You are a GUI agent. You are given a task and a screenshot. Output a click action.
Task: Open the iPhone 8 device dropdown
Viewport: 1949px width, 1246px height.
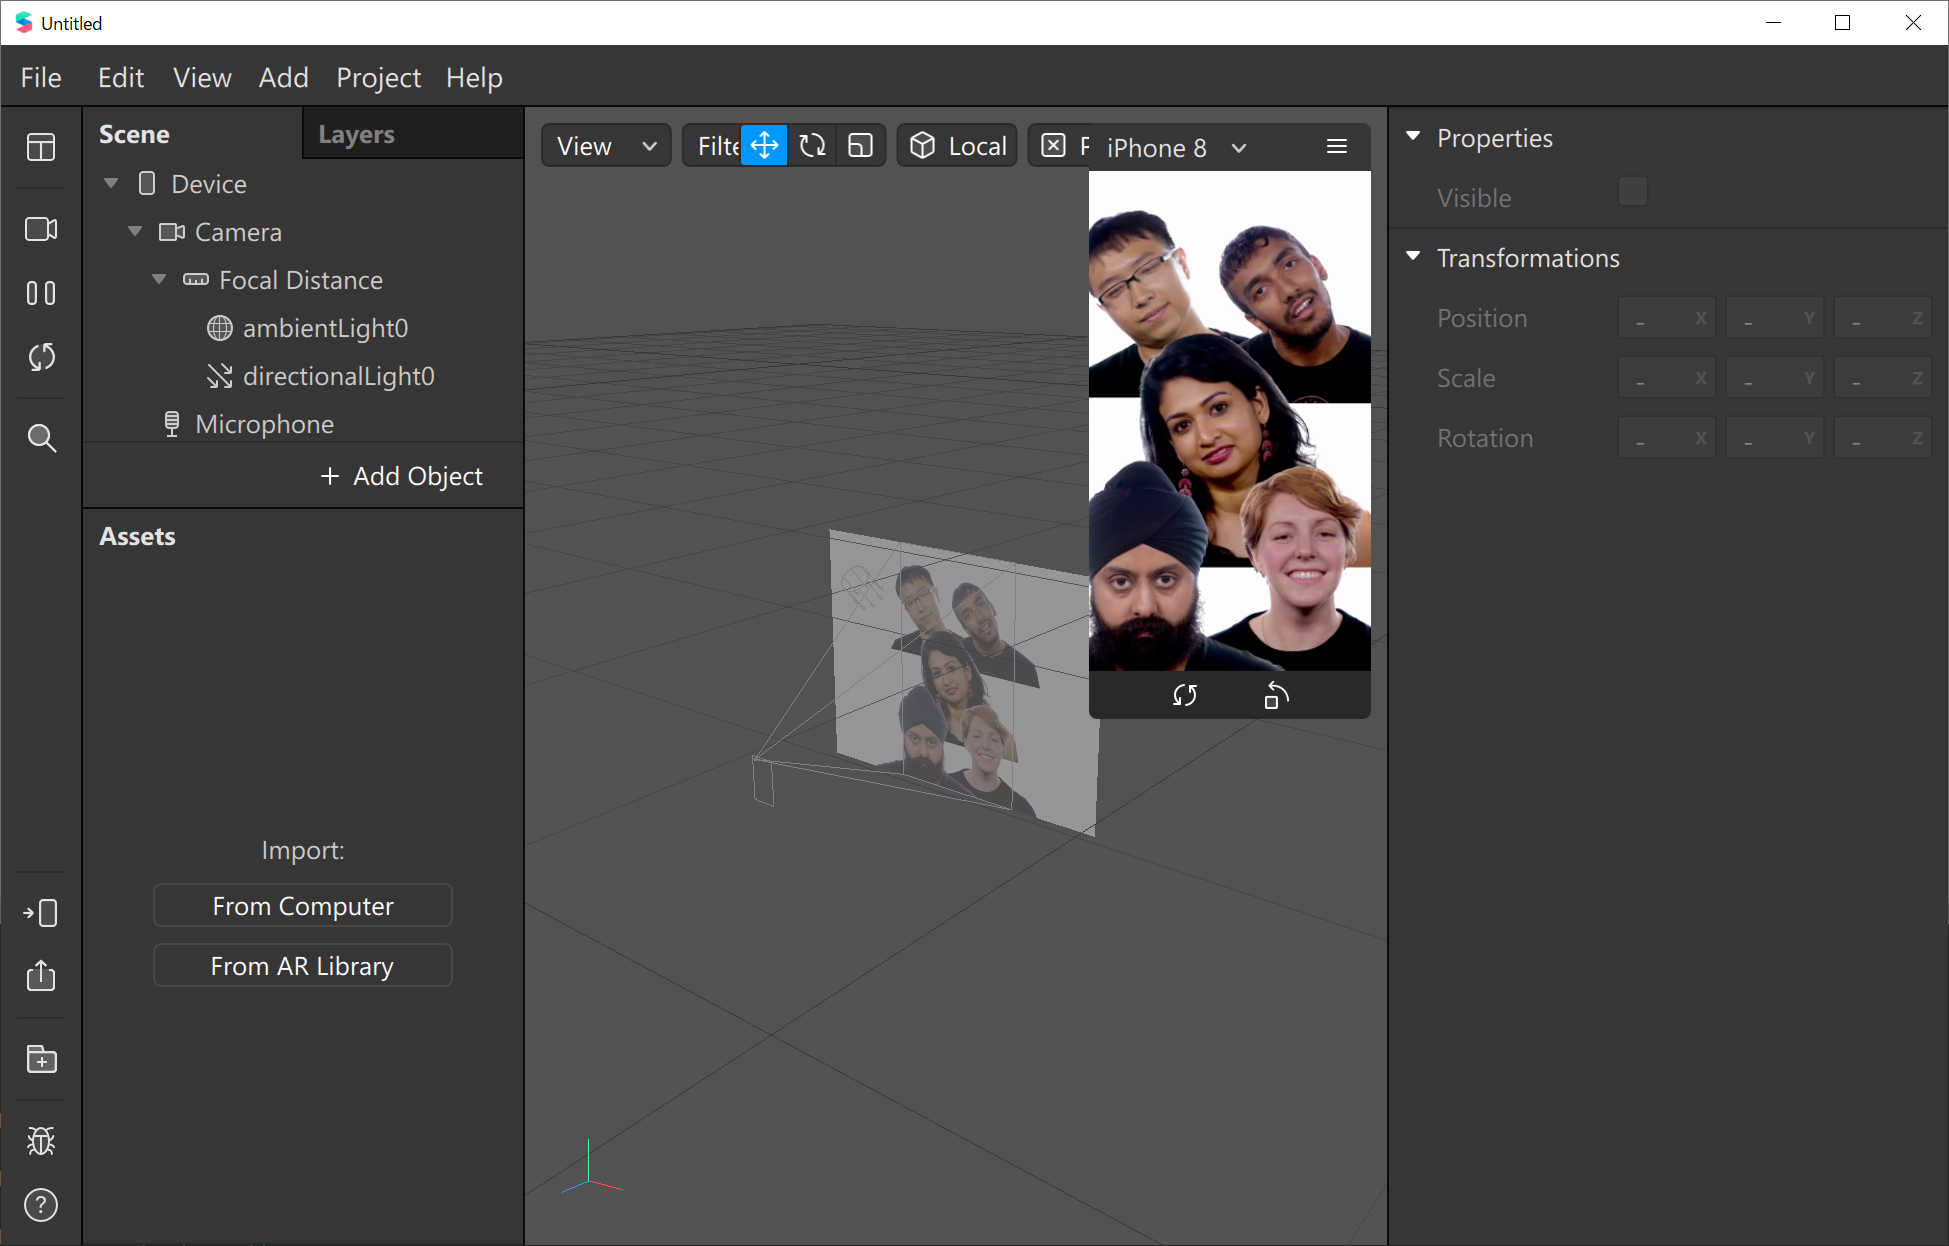click(1176, 148)
